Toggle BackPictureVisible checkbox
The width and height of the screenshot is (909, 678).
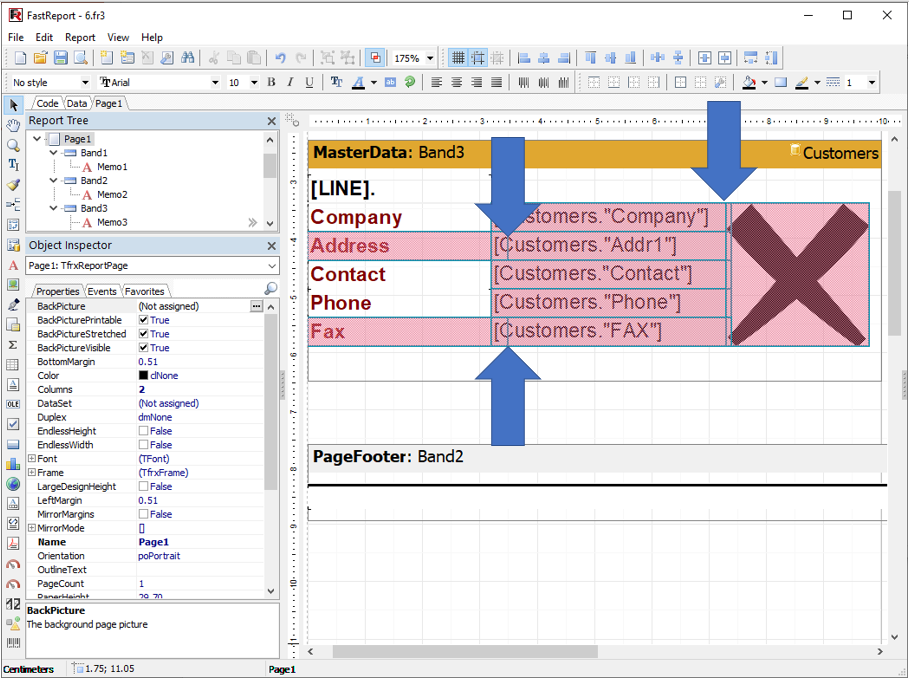[x=143, y=348]
